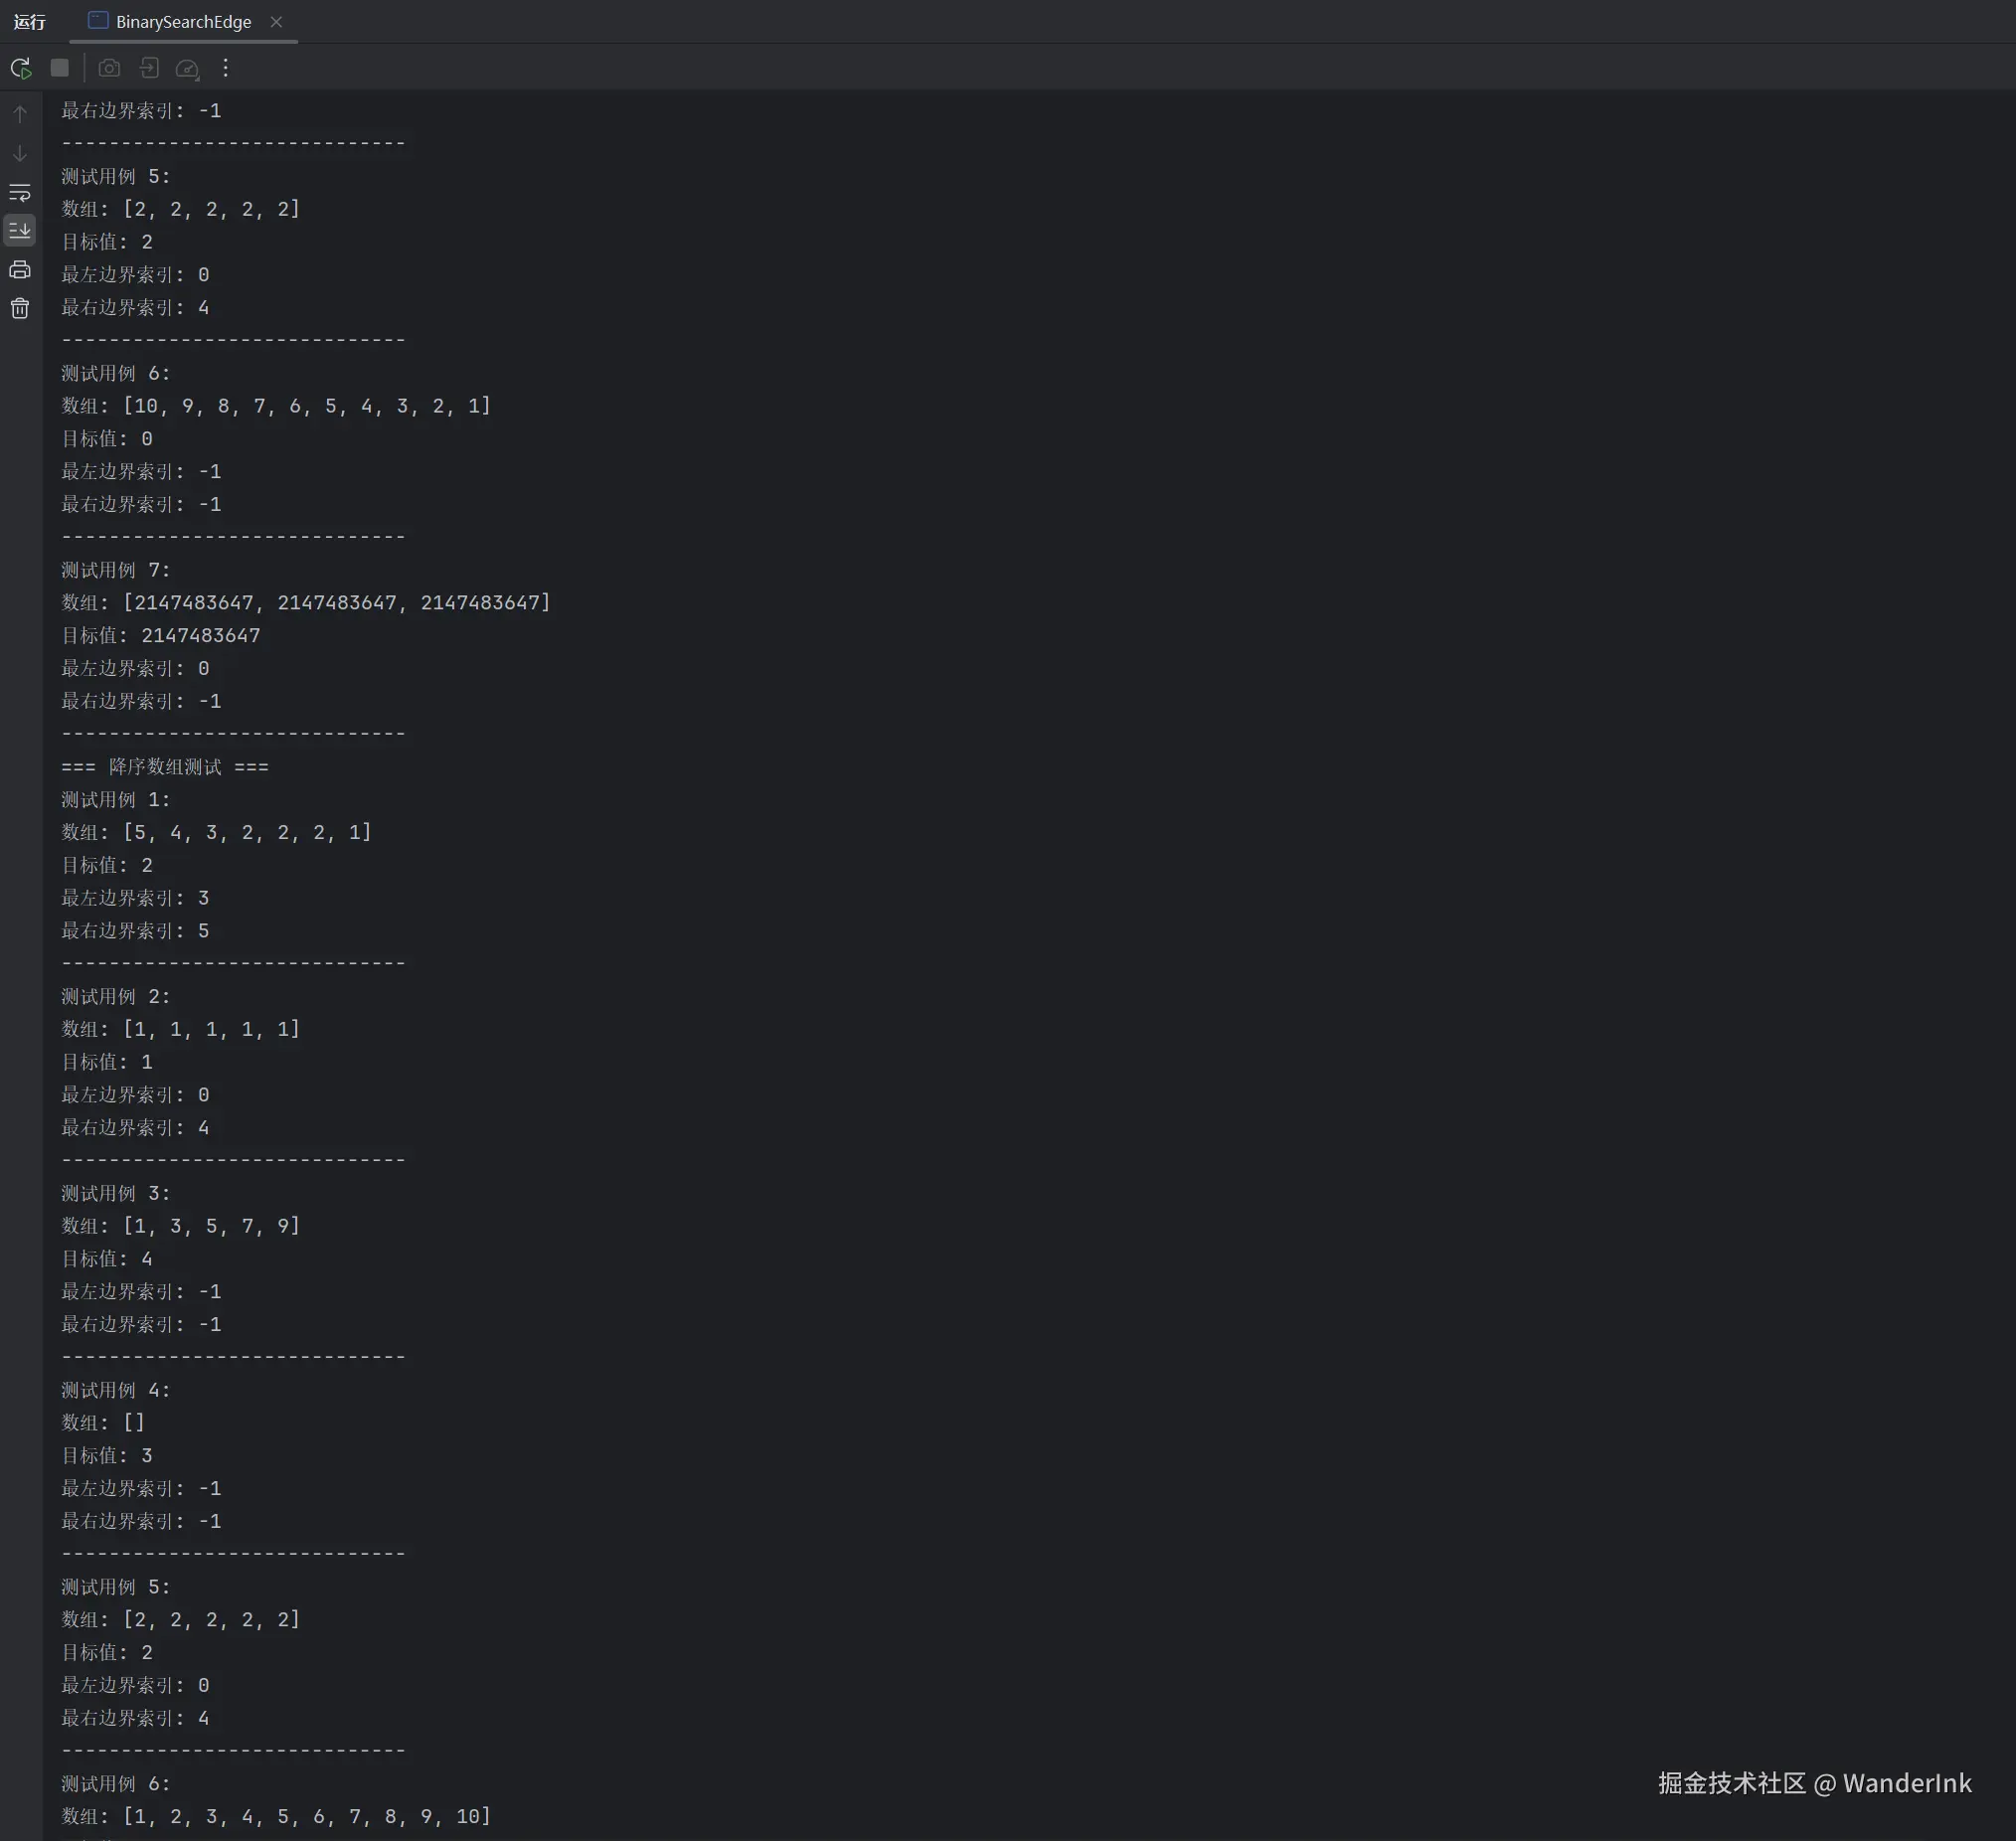Click the text 最左边界索引: 3

[x=135, y=898]
